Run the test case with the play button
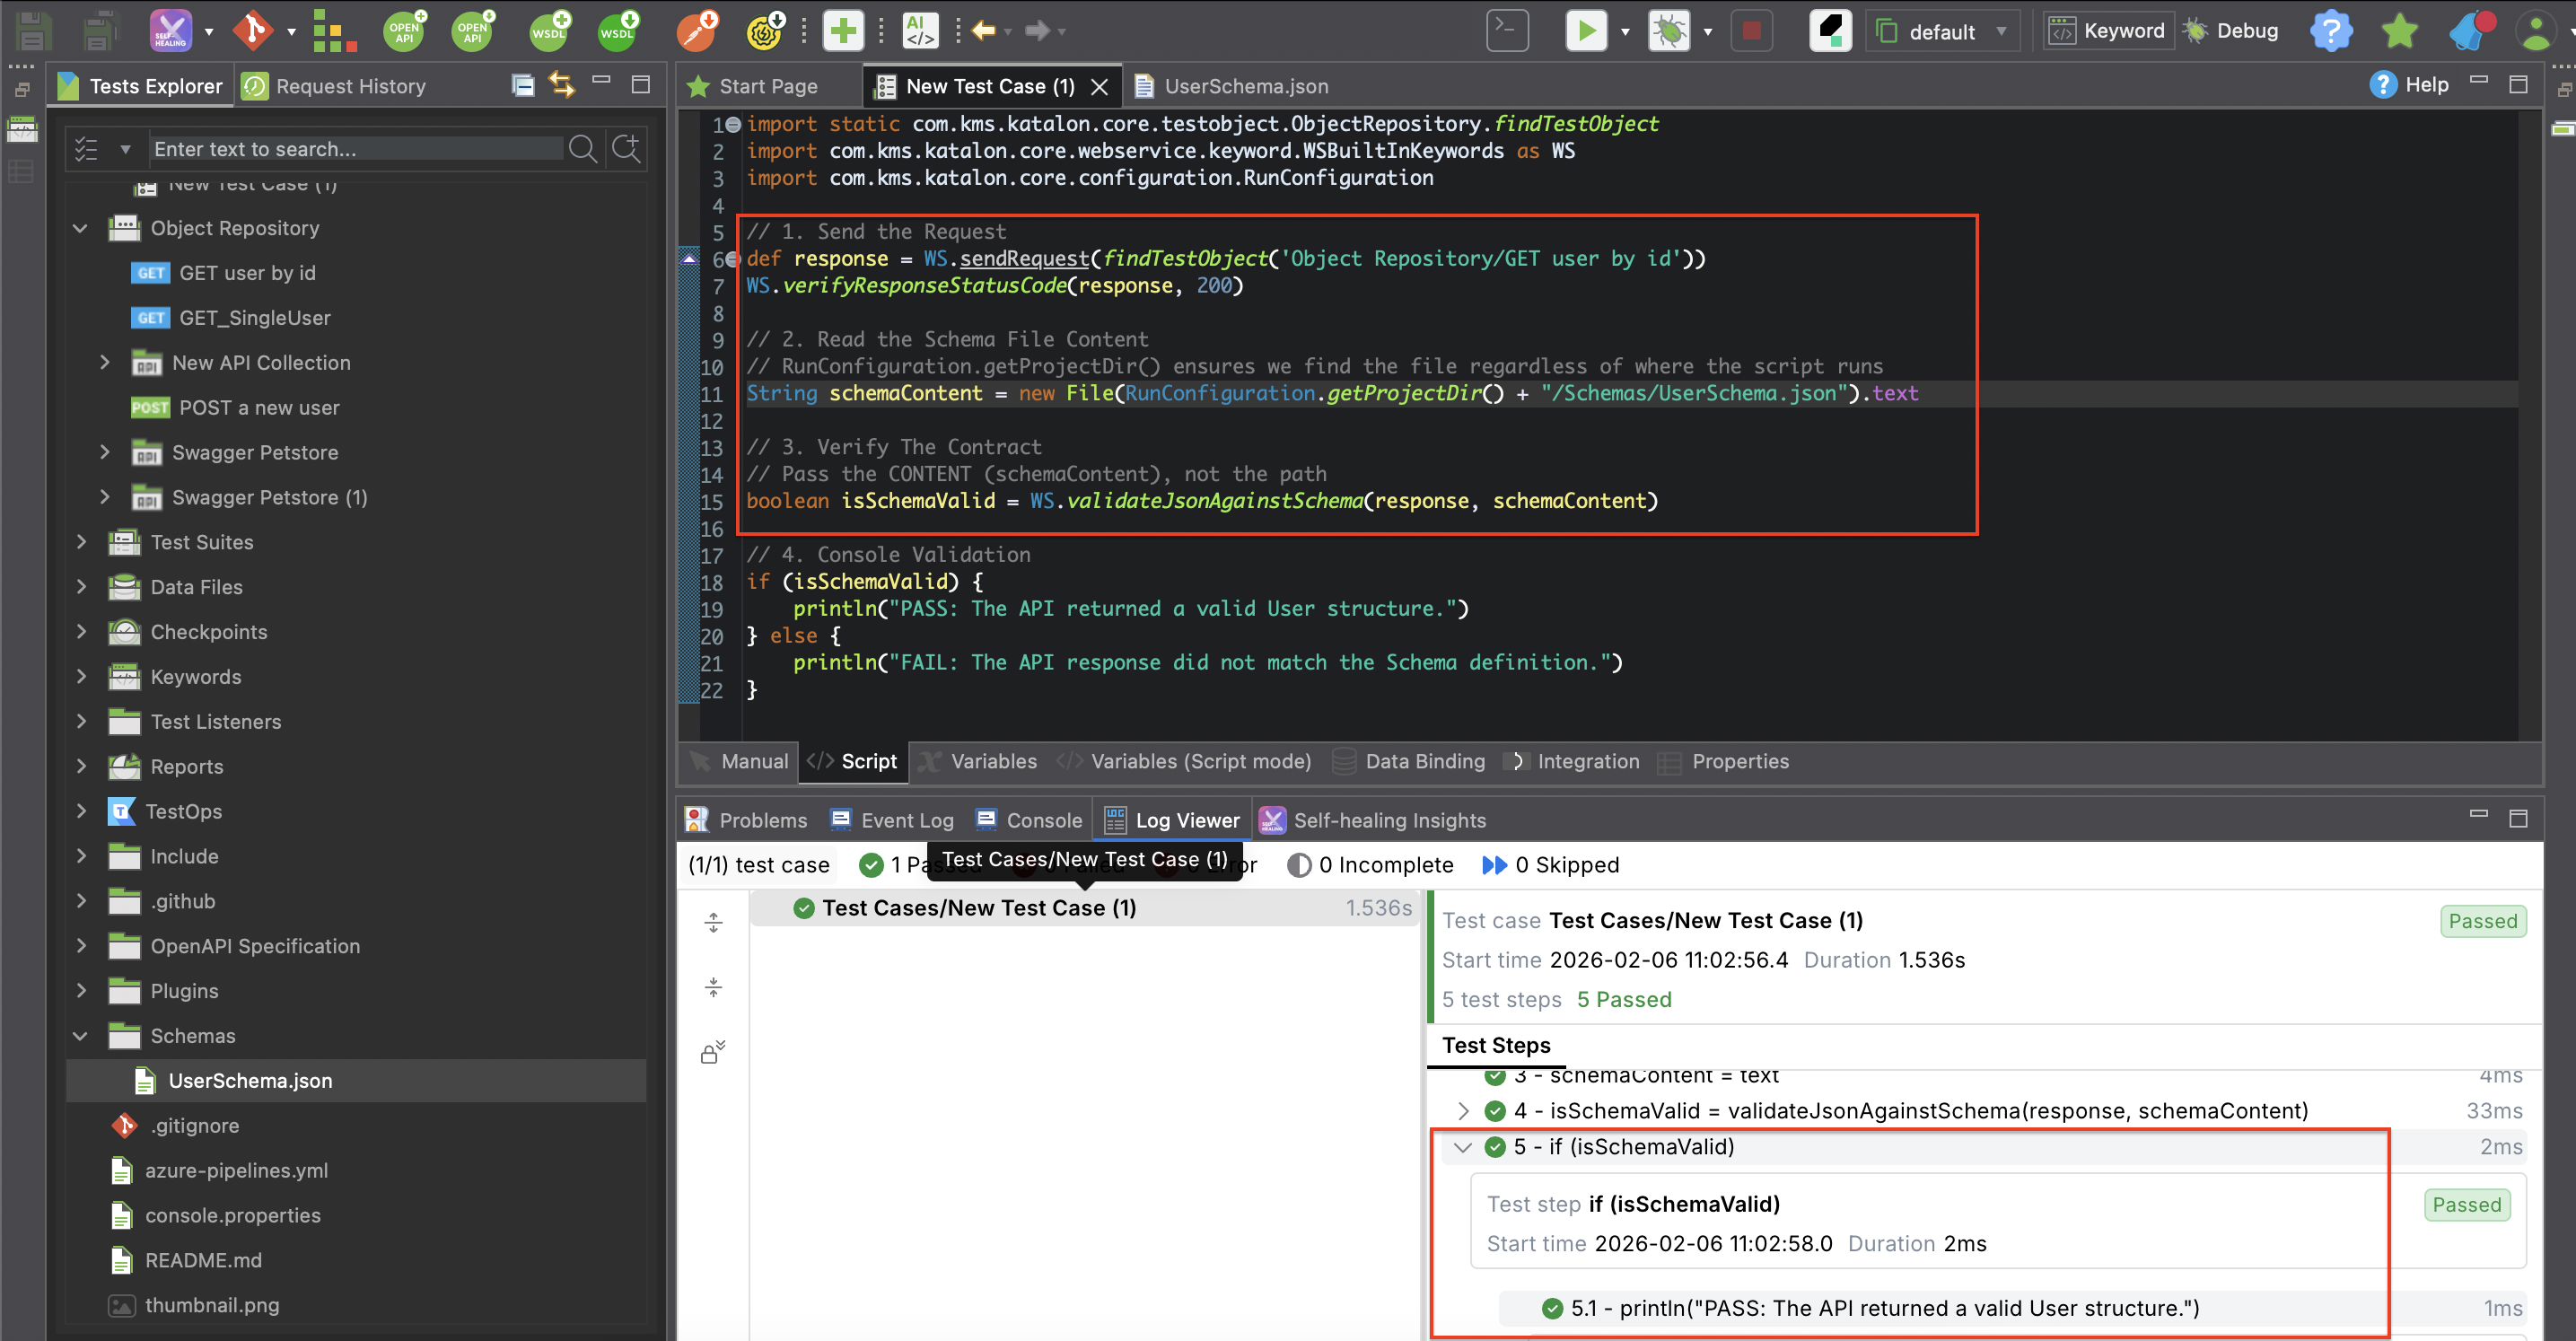The width and height of the screenshot is (2576, 1341). point(1586,30)
